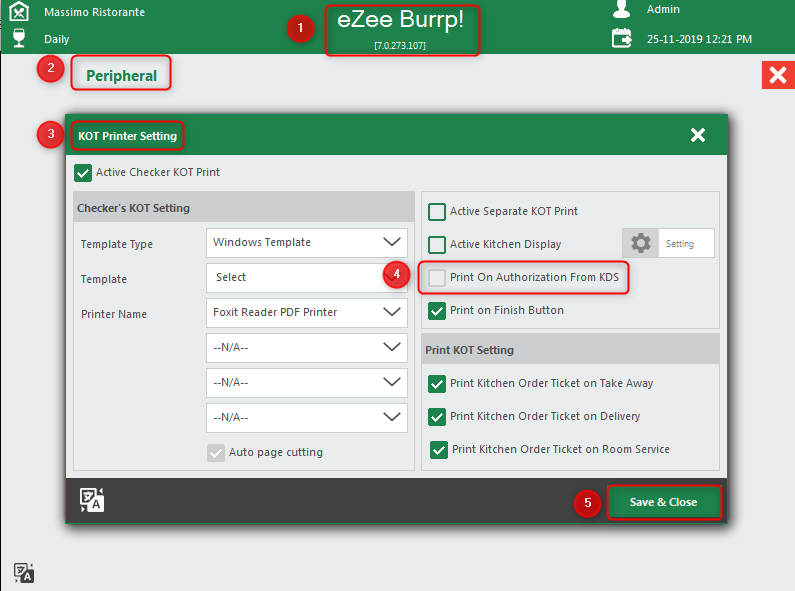The height and width of the screenshot is (591, 795).
Task: Uncheck Print Kitchen Order Ticket on Delivery
Action: pyautogui.click(x=437, y=417)
